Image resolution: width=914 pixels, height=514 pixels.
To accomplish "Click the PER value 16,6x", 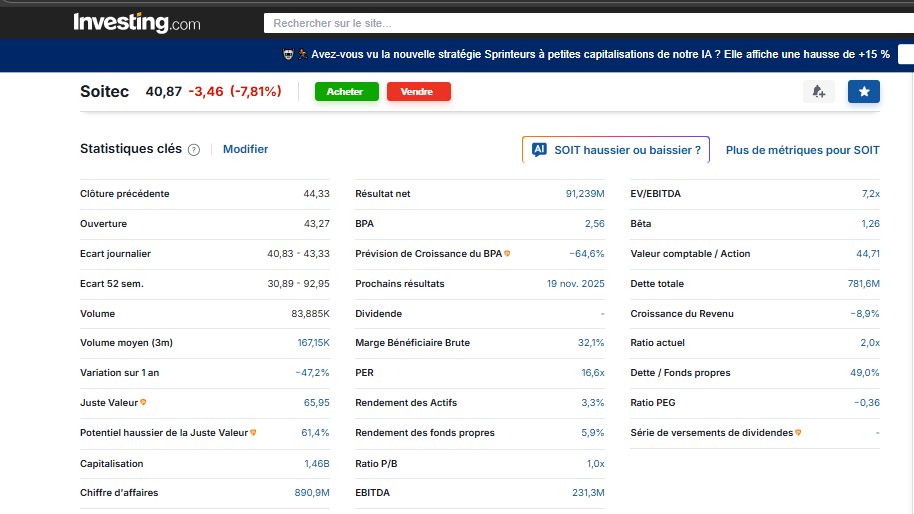I will pyautogui.click(x=593, y=372).
